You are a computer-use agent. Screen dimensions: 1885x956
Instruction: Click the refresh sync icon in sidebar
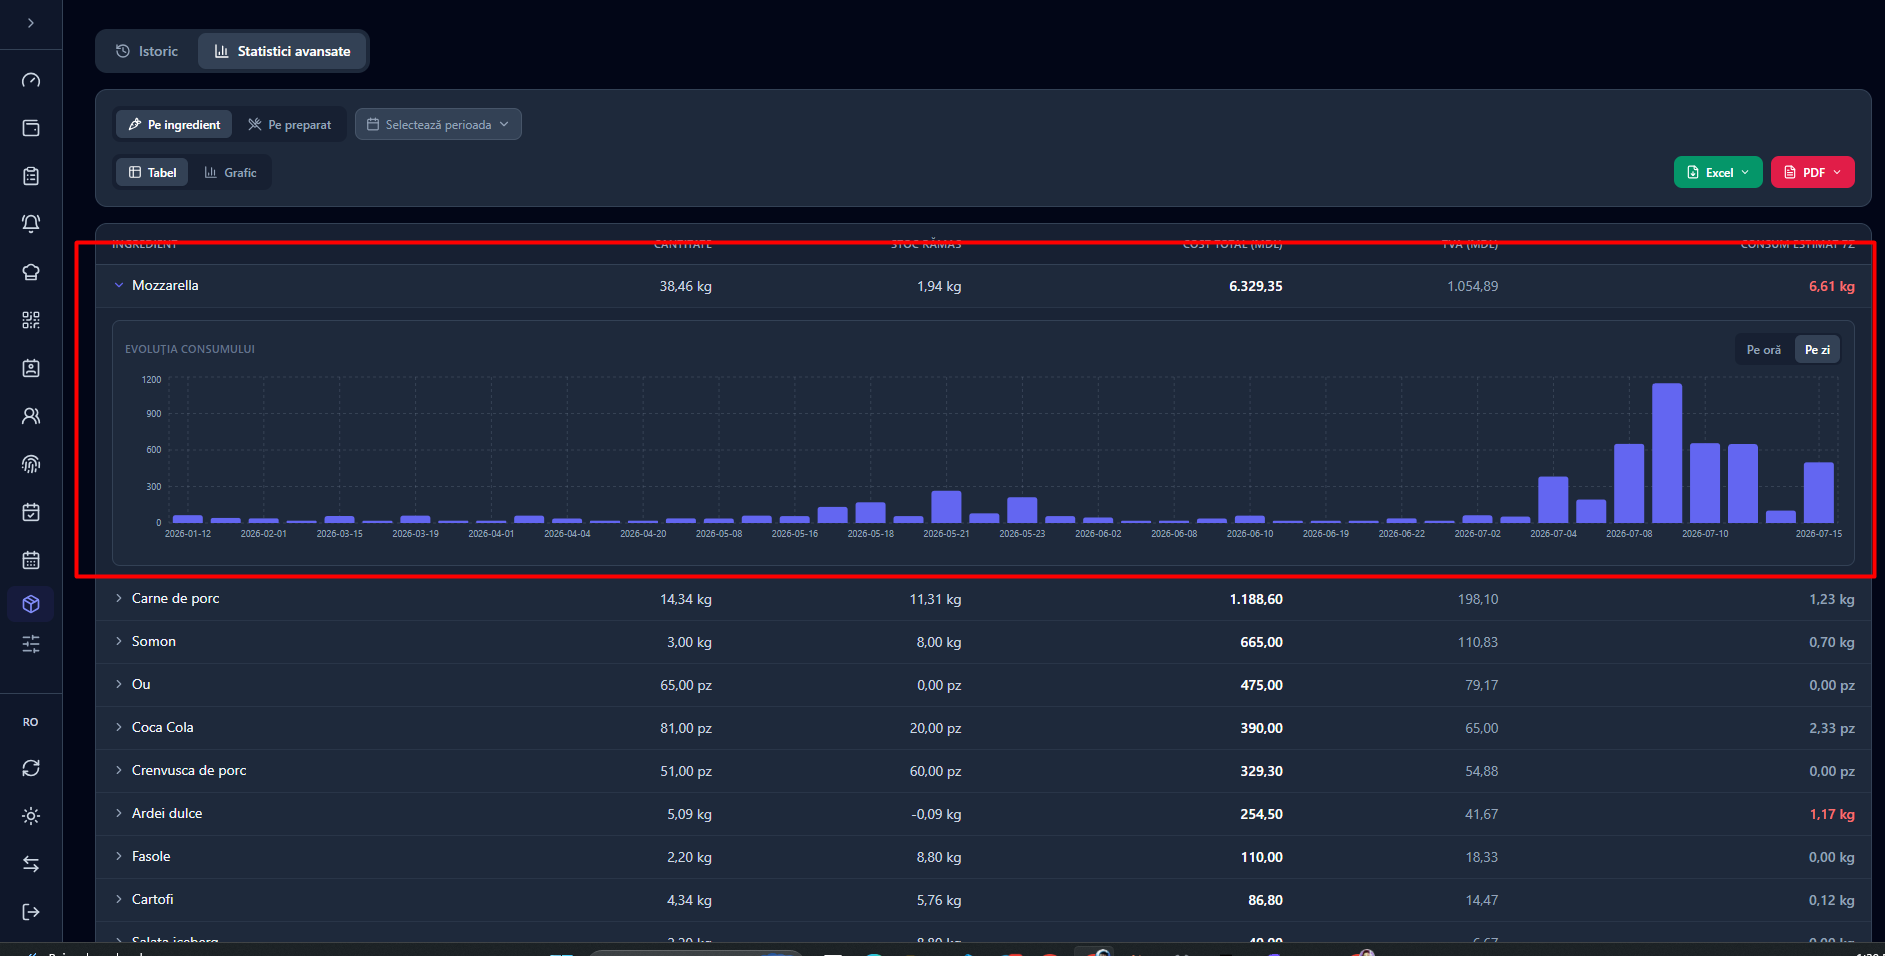tap(31, 768)
